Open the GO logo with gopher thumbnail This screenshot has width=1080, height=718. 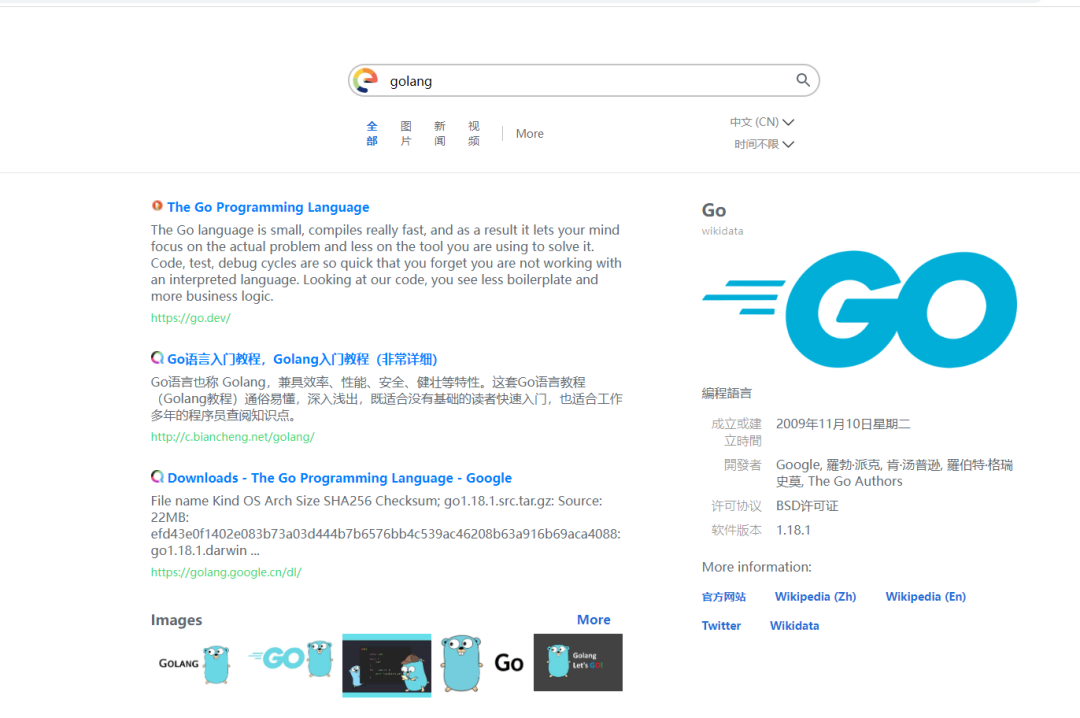(x=291, y=659)
